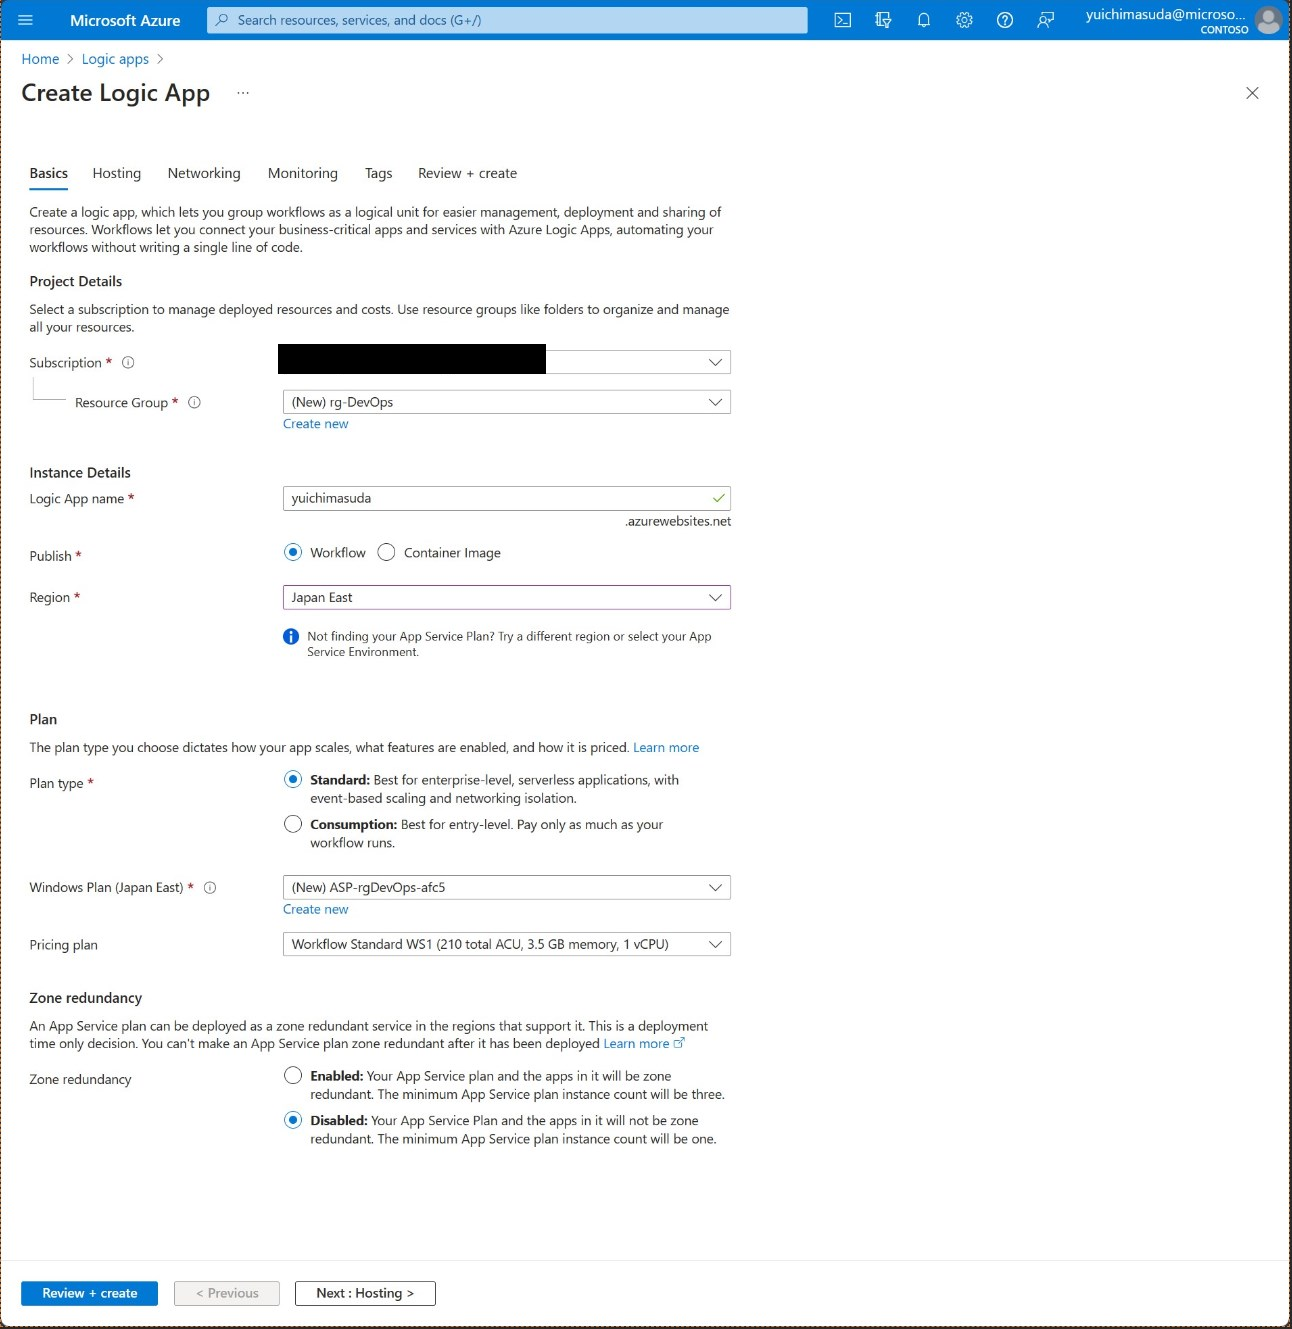Select the Workflow publish option

point(293,552)
